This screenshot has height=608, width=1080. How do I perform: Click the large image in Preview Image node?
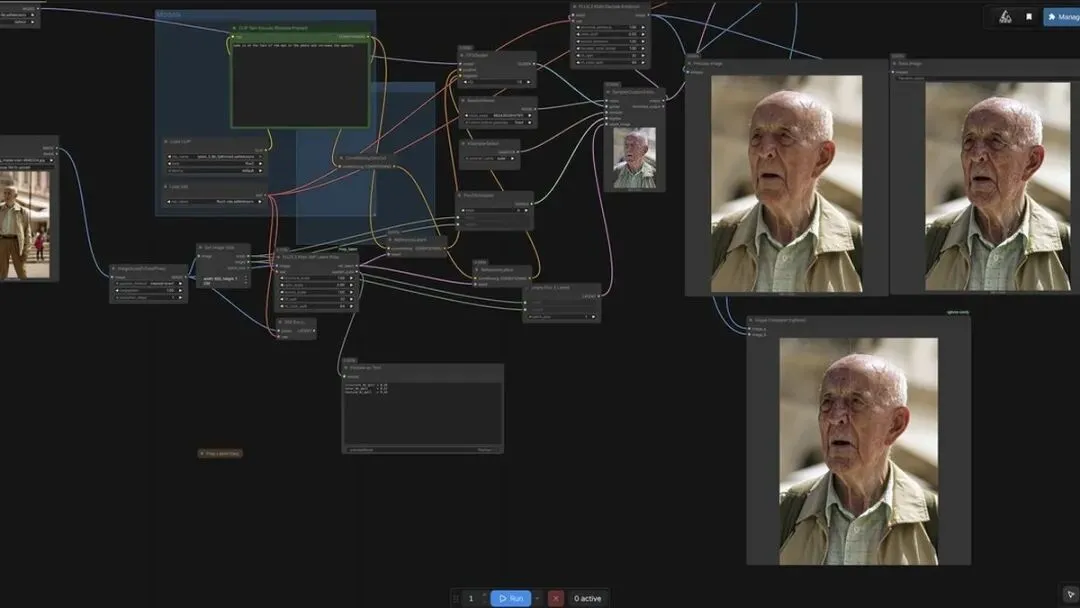coord(786,183)
